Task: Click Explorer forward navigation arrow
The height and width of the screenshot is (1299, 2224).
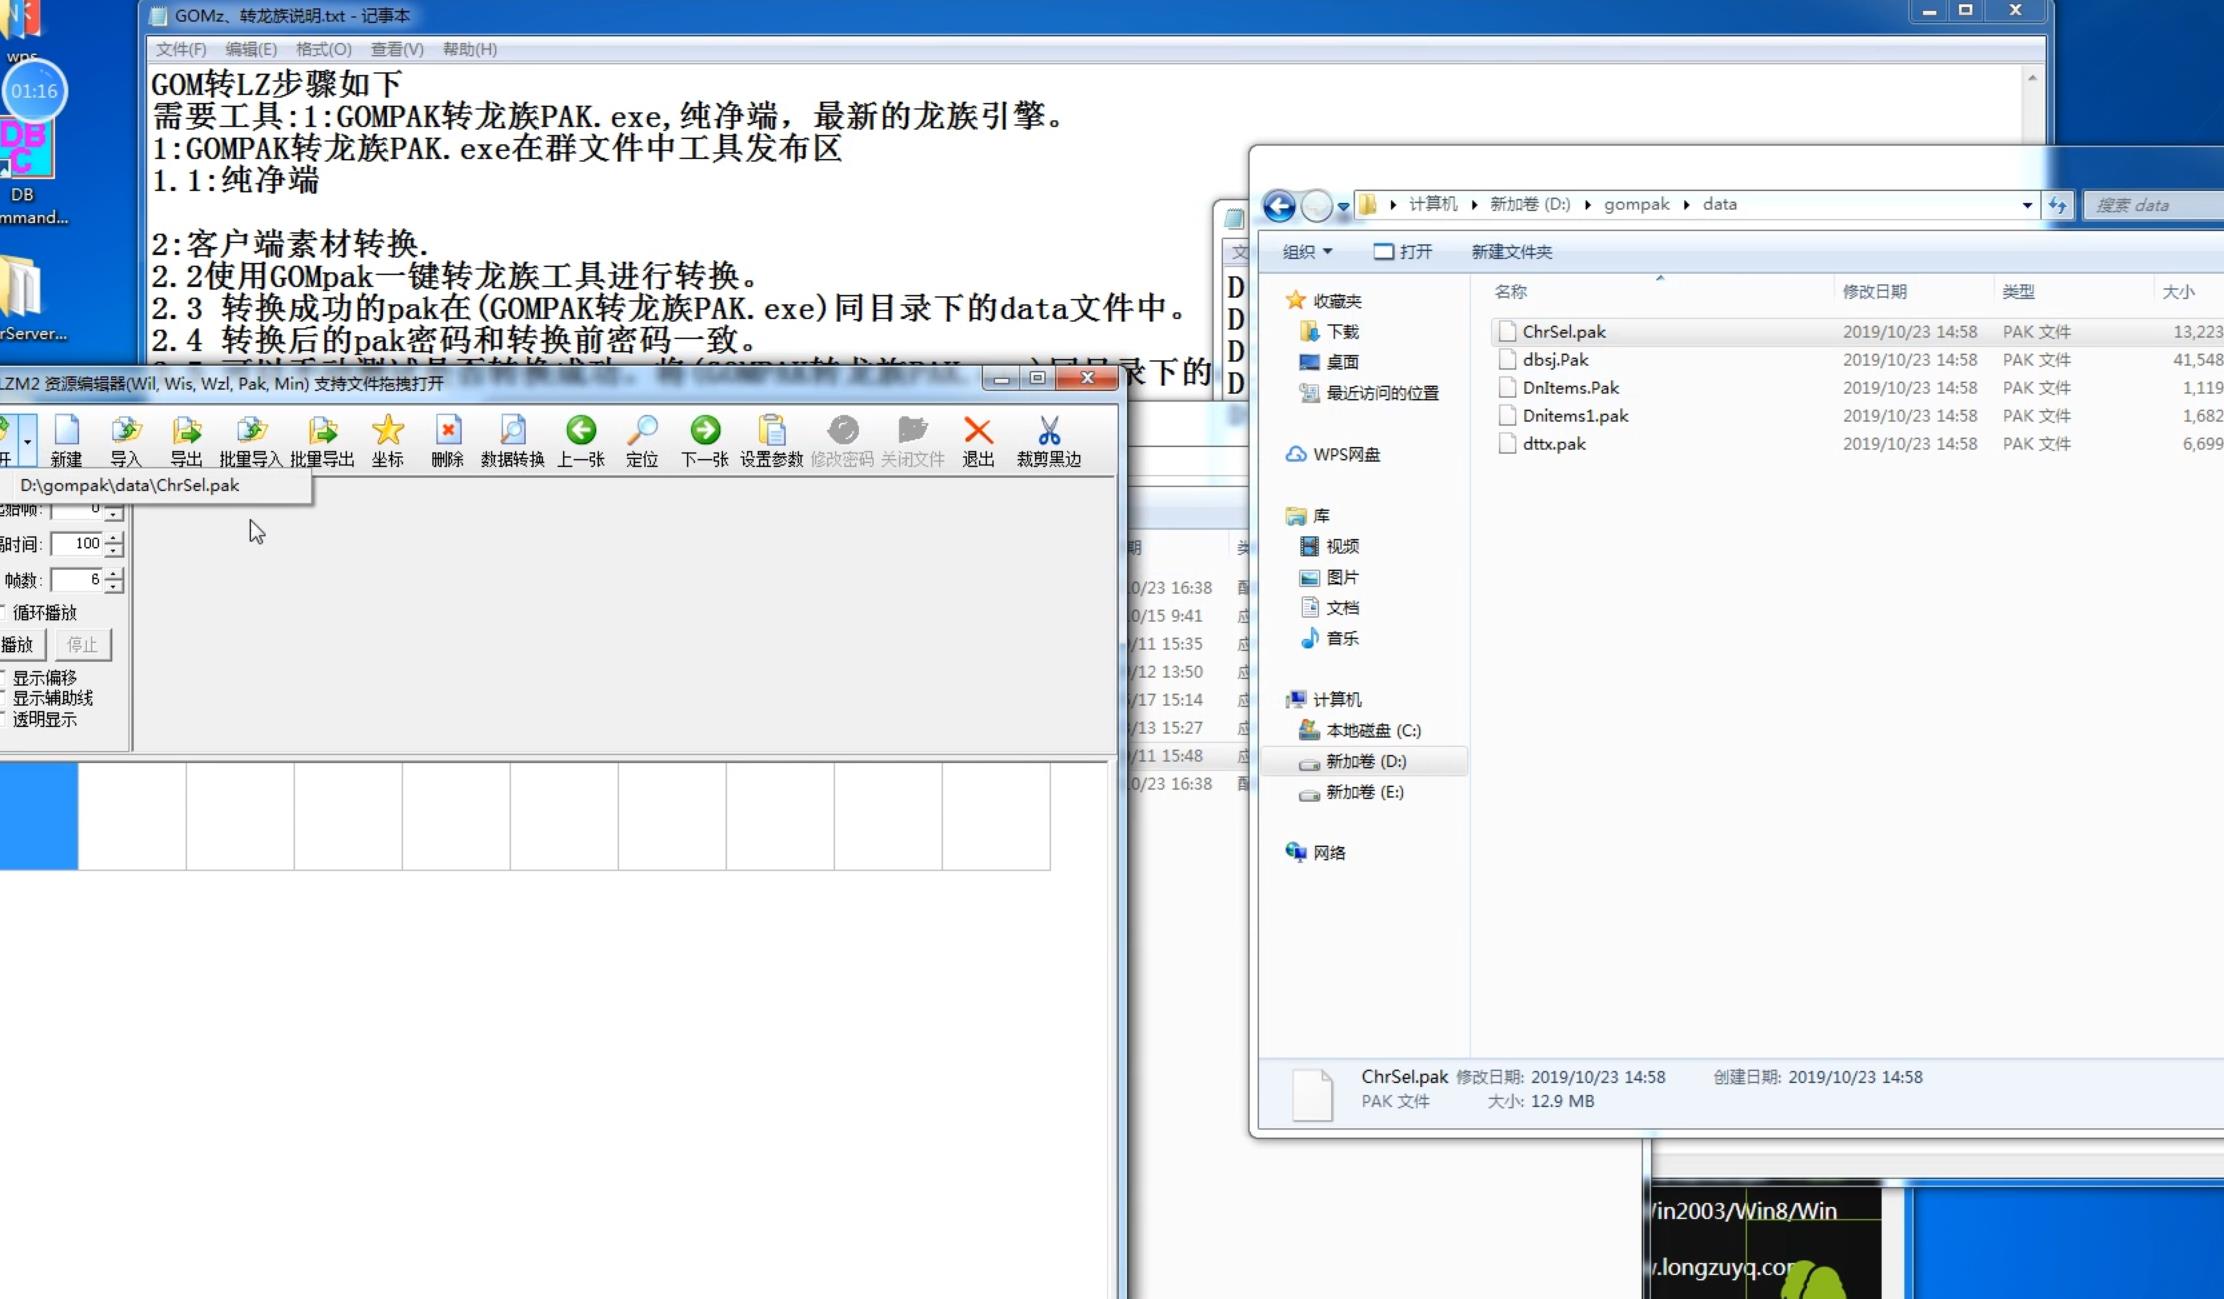Action: click(x=1317, y=205)
